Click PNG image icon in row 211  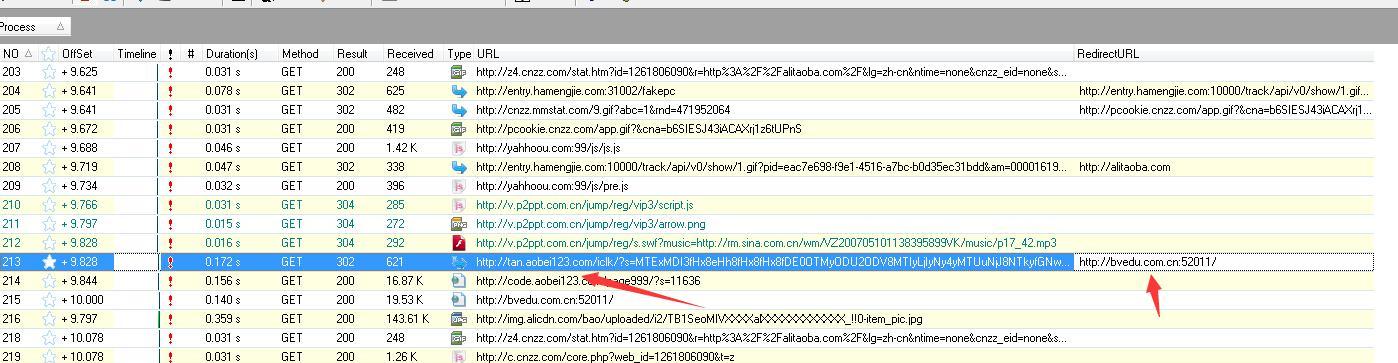click(459, 224)
